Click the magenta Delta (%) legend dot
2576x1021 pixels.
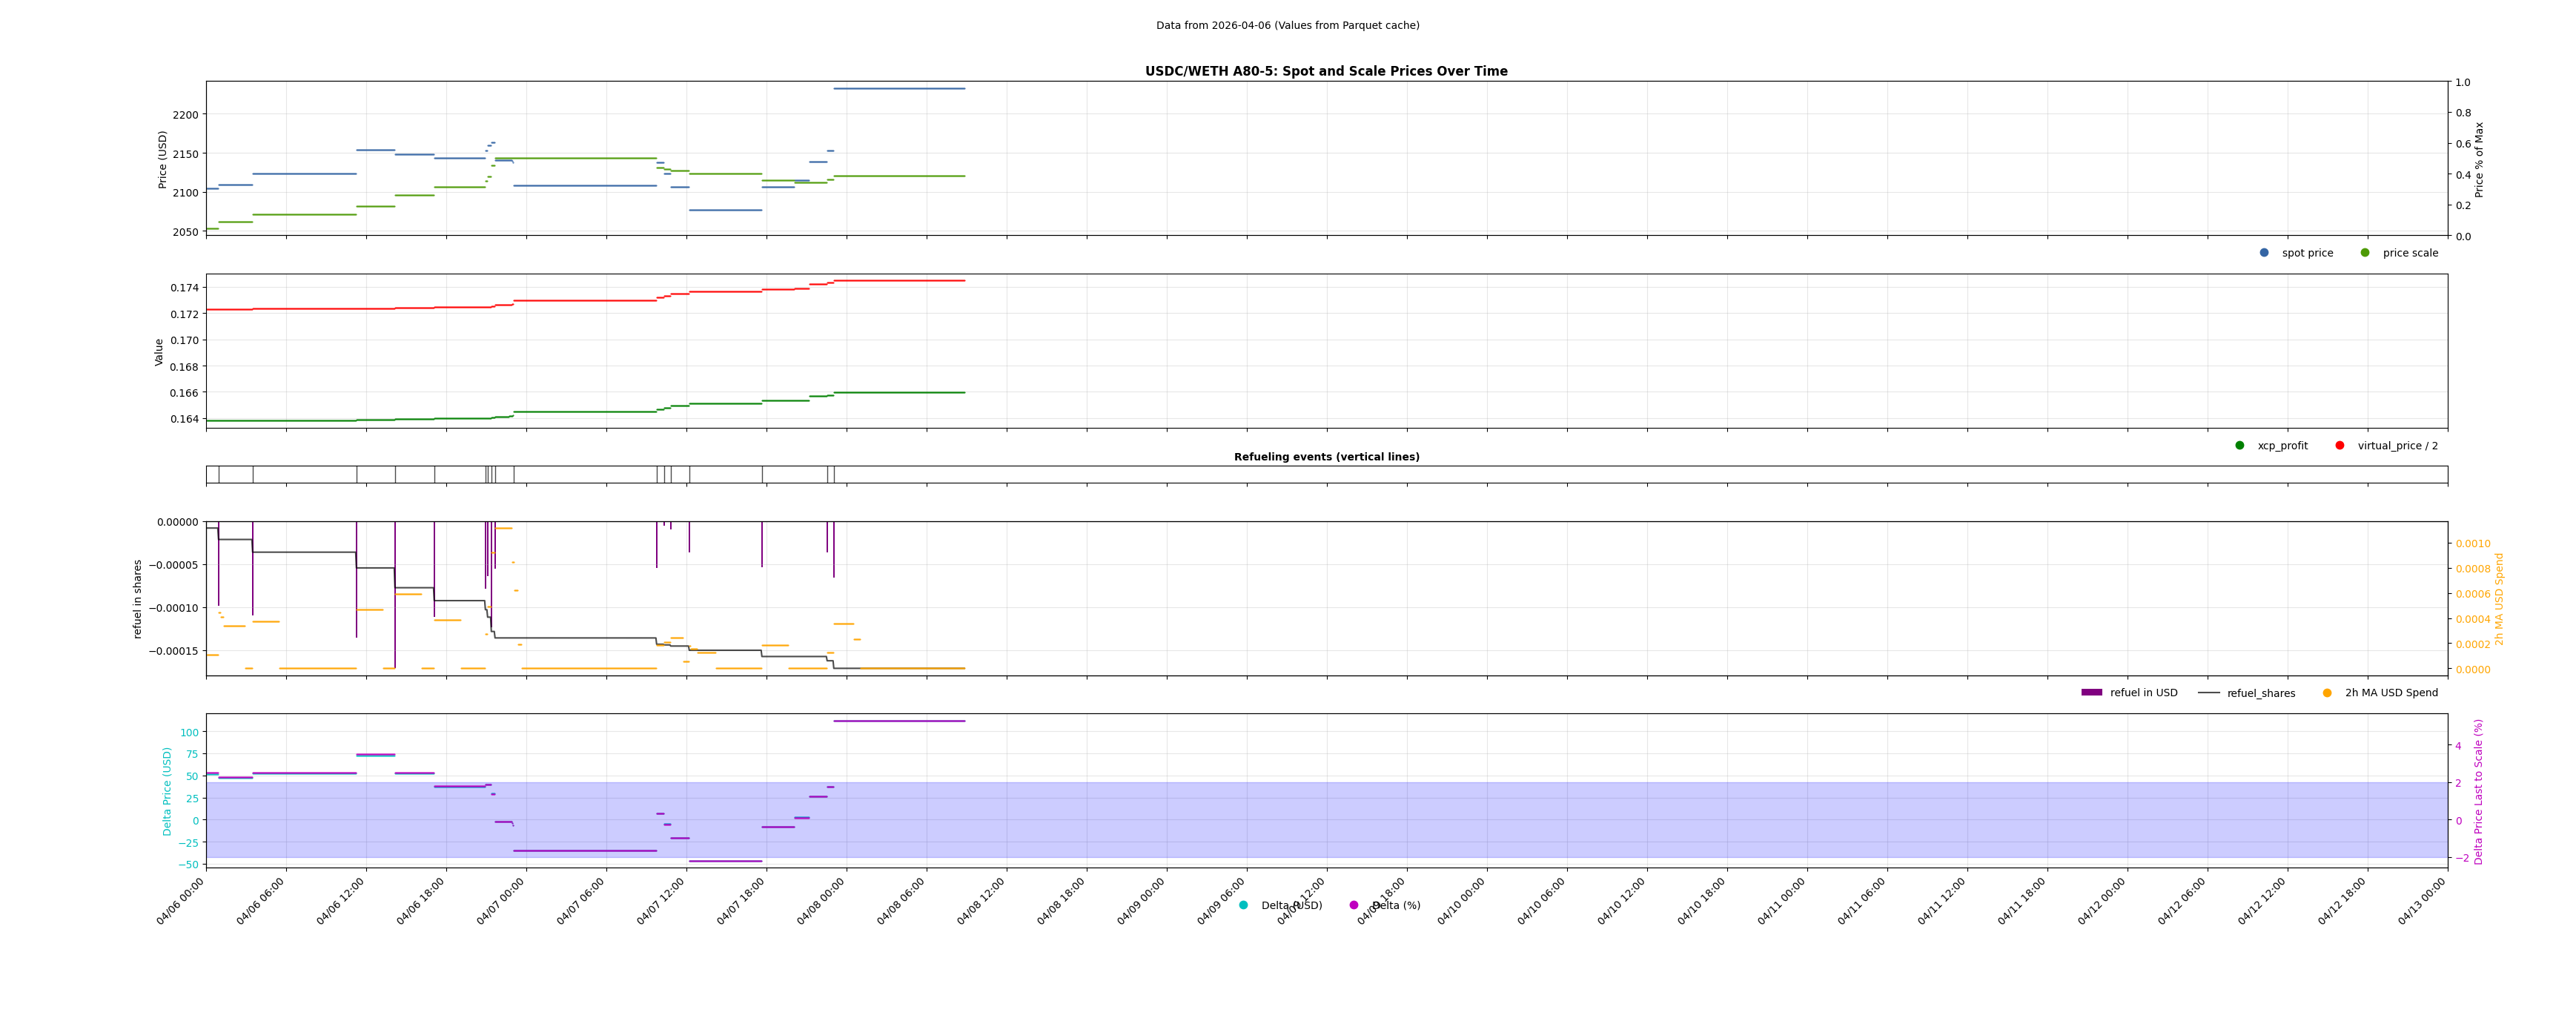1354,906
